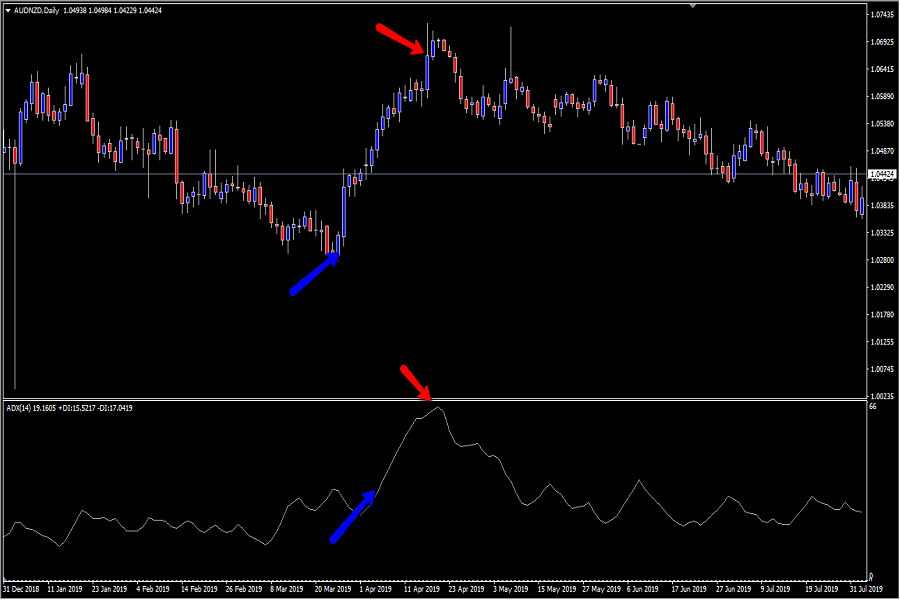Click the 1 Apr 2019 date label
This screenshot has width=900, height=600.
(376, 589)
